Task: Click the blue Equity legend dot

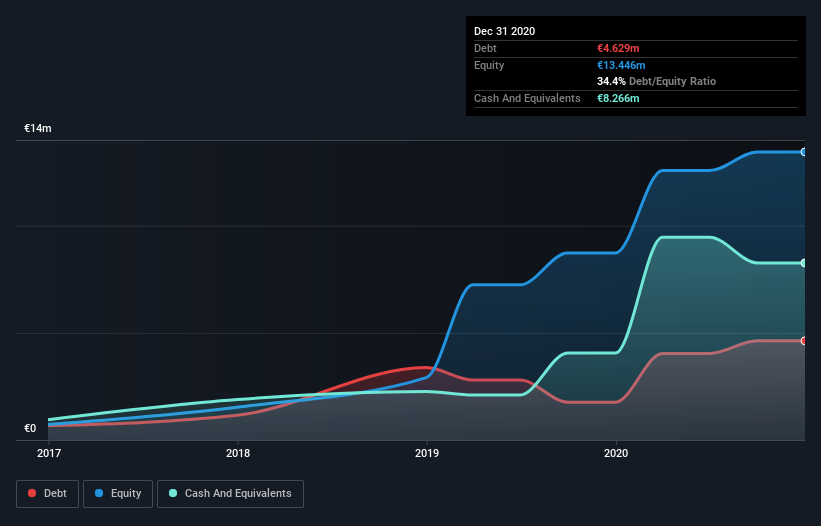Action: (x=99, y=493)
